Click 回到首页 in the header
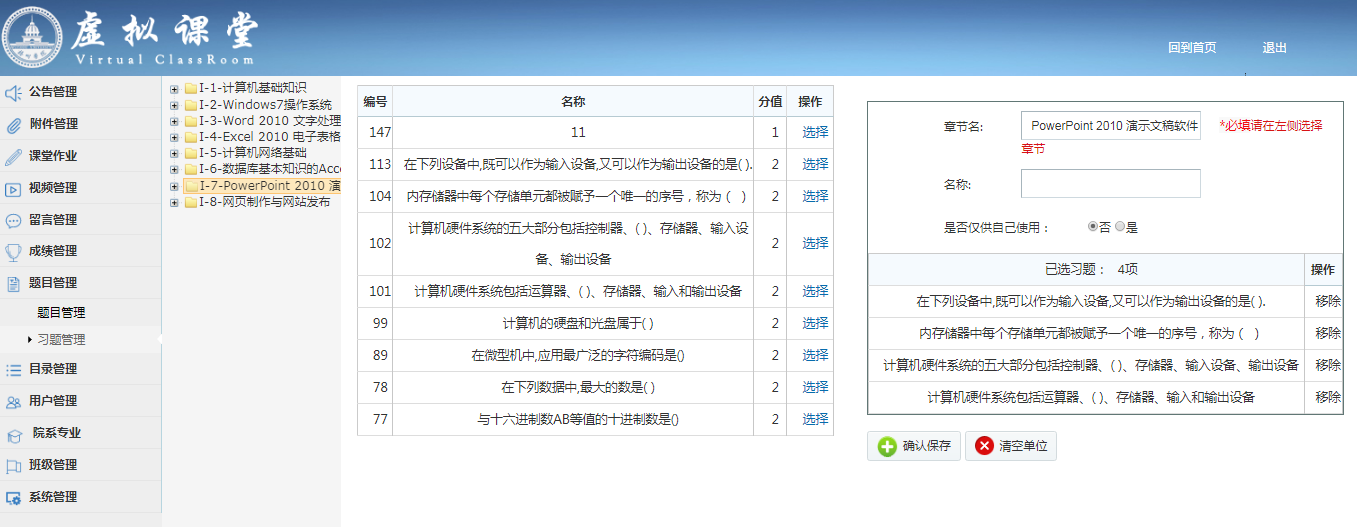 [x=1192, y=48]
